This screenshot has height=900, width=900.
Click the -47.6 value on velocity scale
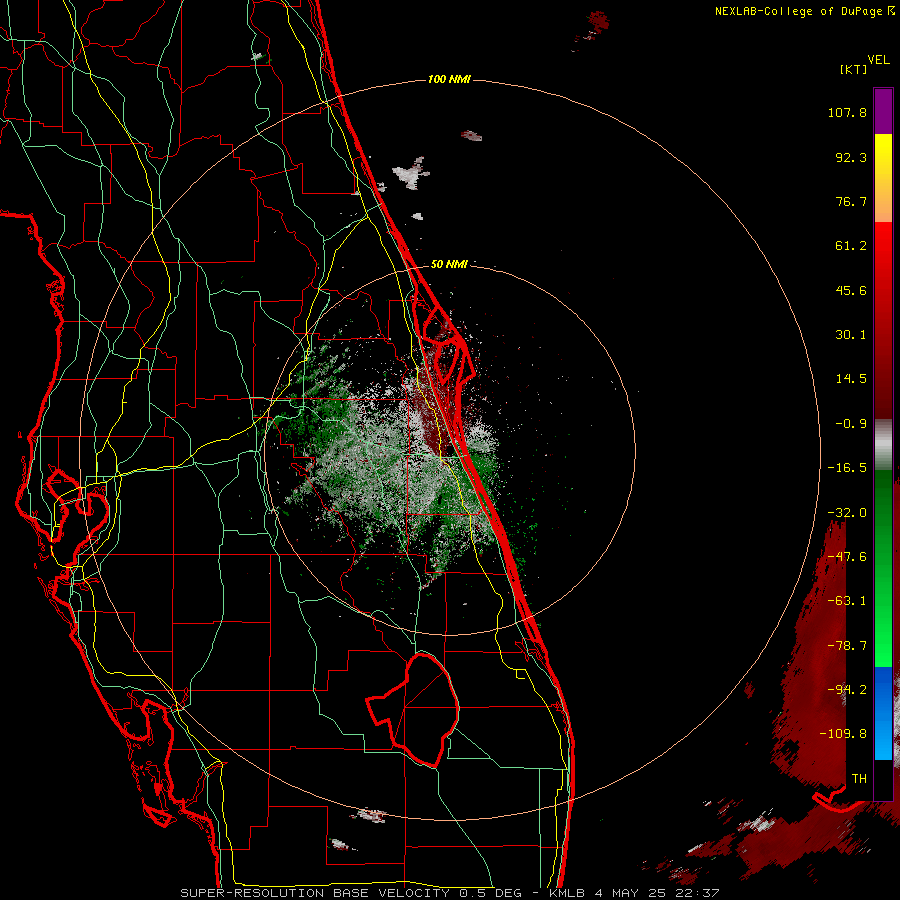point(847,557)
